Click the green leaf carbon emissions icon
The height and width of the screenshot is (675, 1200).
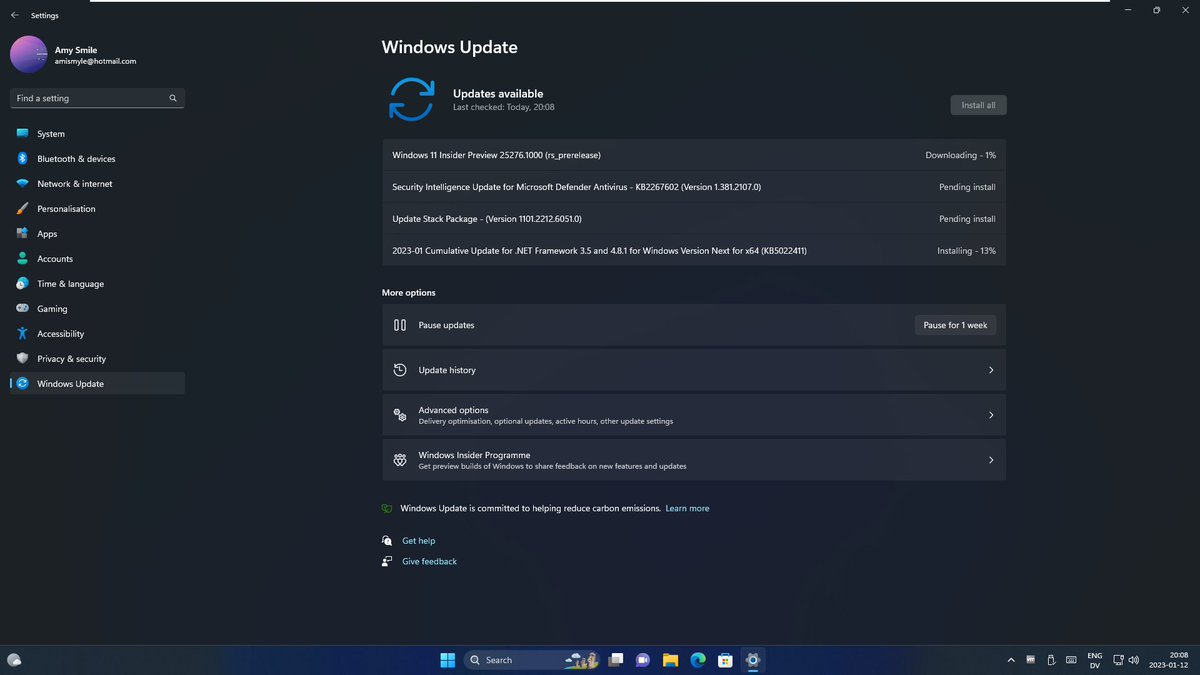click(x=387, y=508)
